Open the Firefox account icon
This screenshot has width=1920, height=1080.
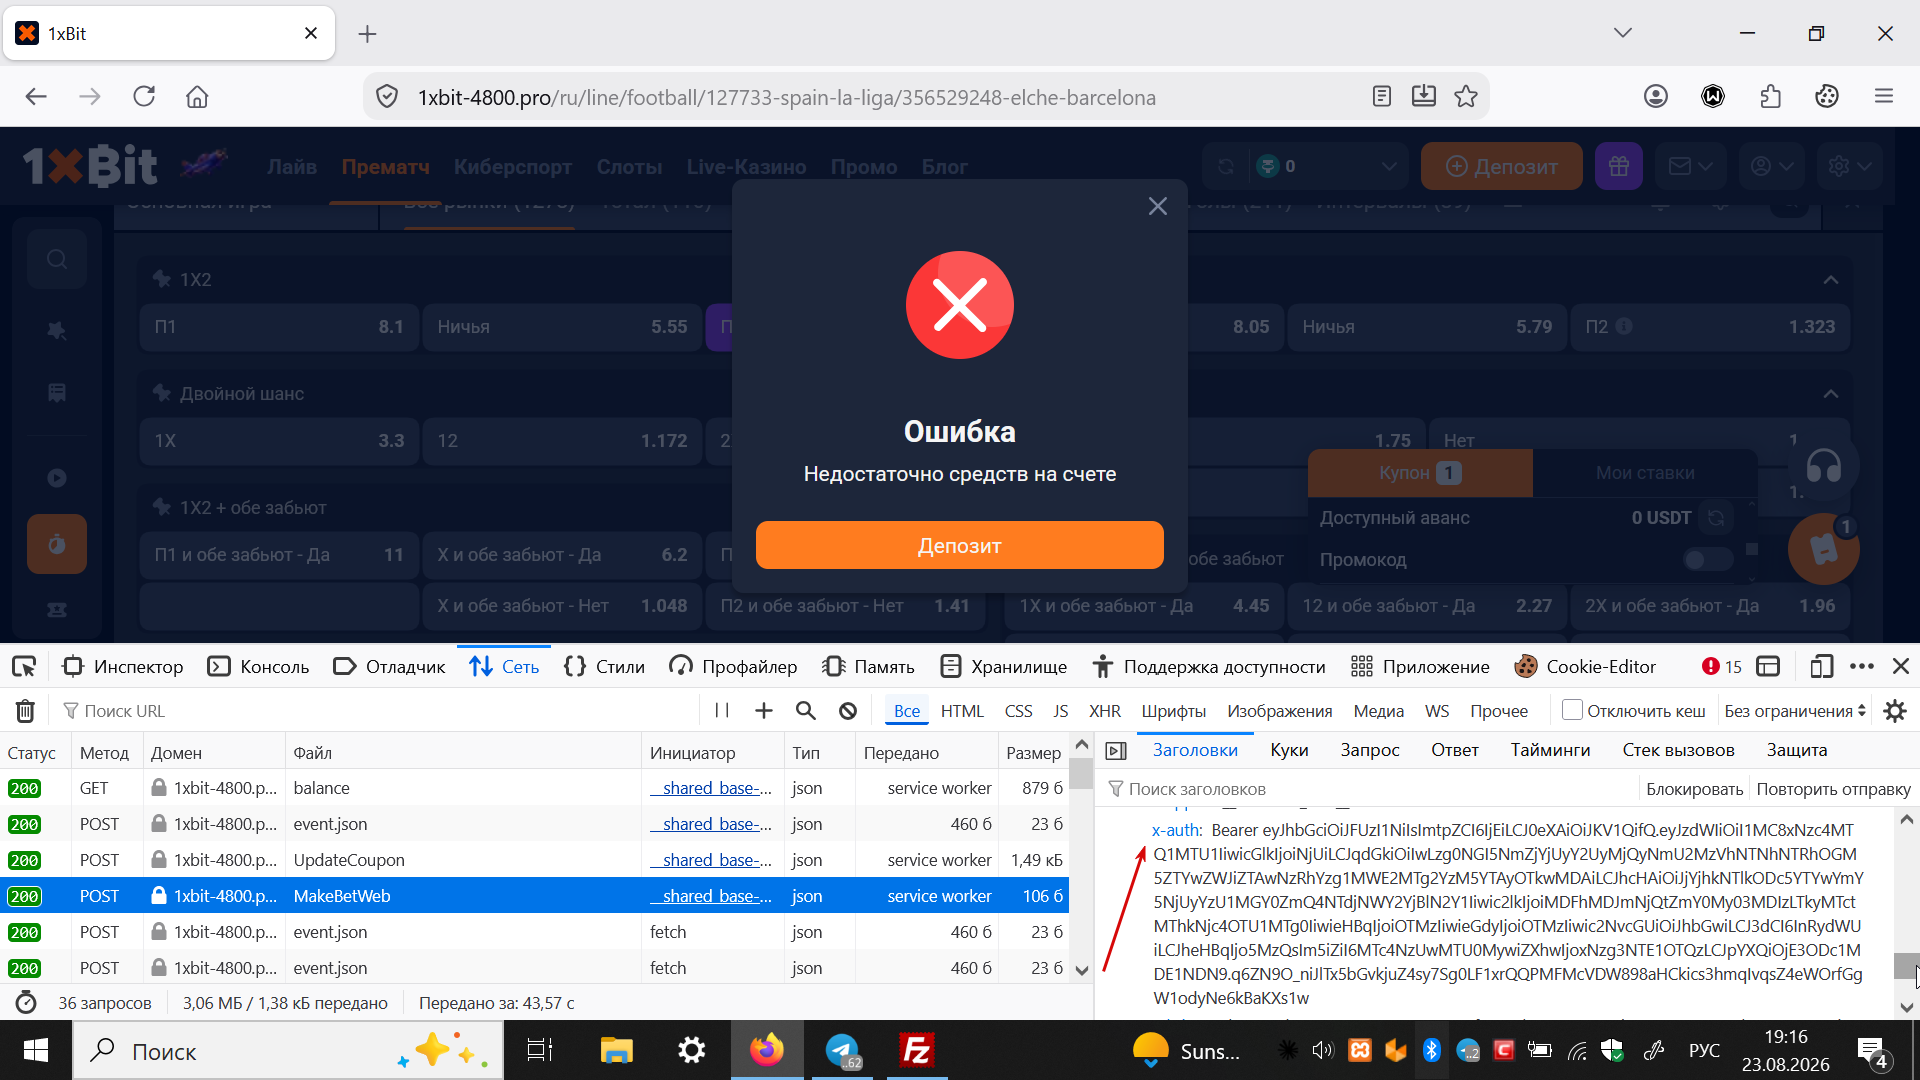1656,96
